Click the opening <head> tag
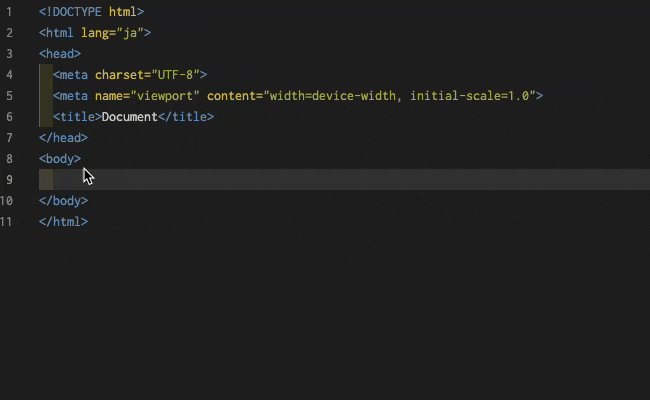This screenshot has width=650, height=400. pos(60,54)
